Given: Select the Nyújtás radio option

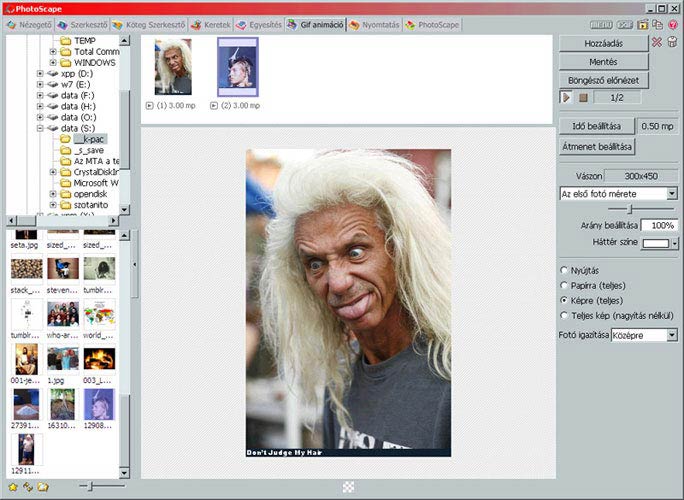Looking at the screenshot, I should pyautogui.click(x=566, y=270).
